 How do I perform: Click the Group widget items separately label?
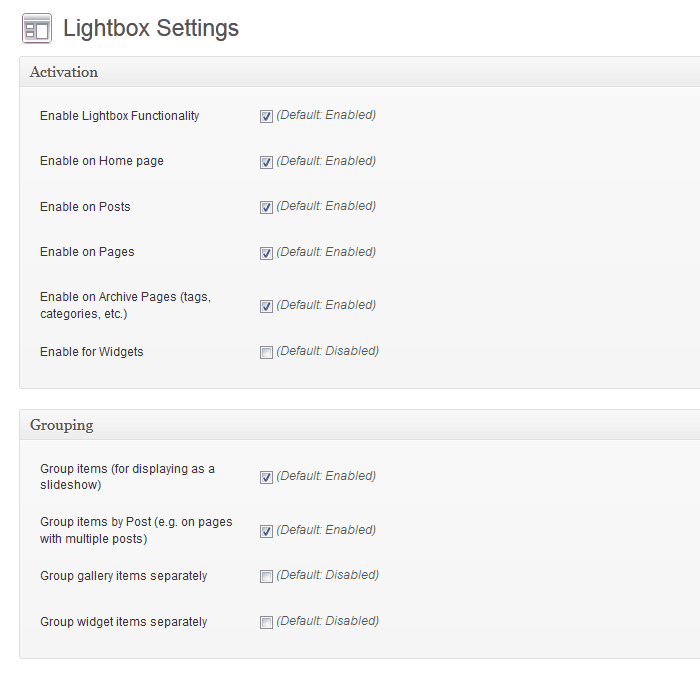[124, 622]
